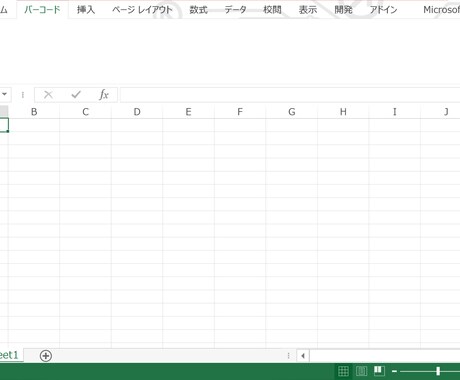Select column C header
The width and height of the screenshot is (460, 380).
pyautogui.click(x=85, y=112)
